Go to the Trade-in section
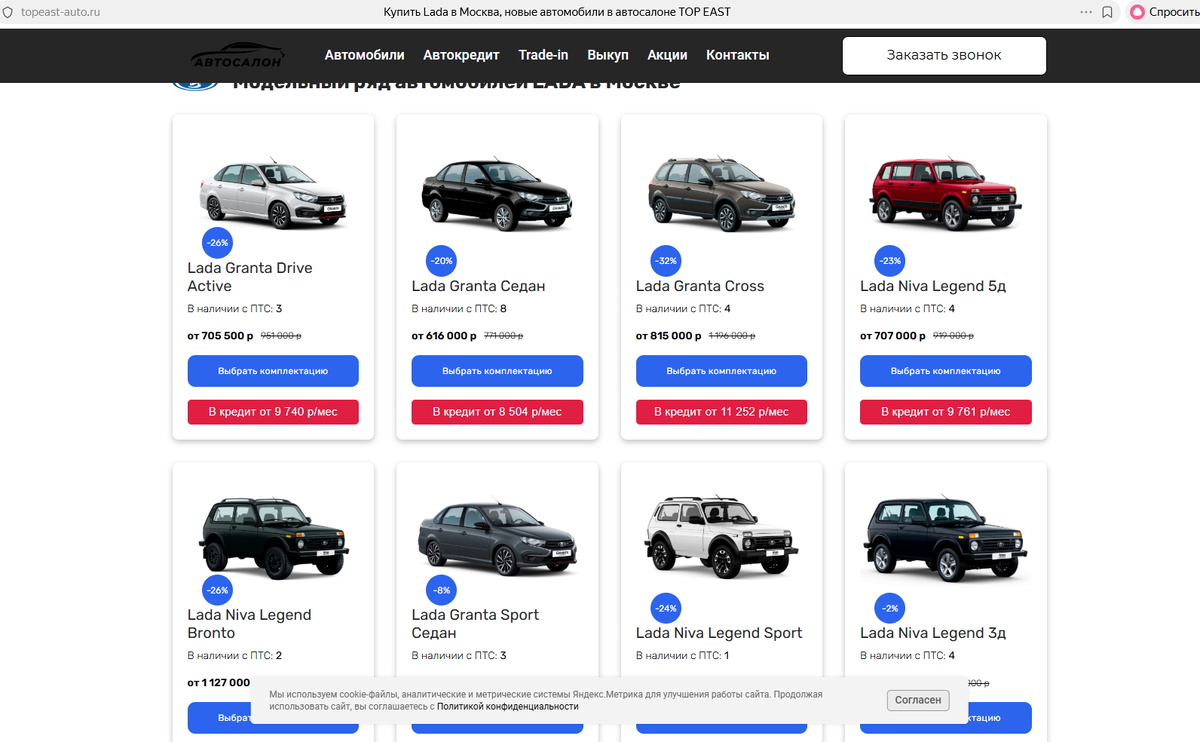 543,55
